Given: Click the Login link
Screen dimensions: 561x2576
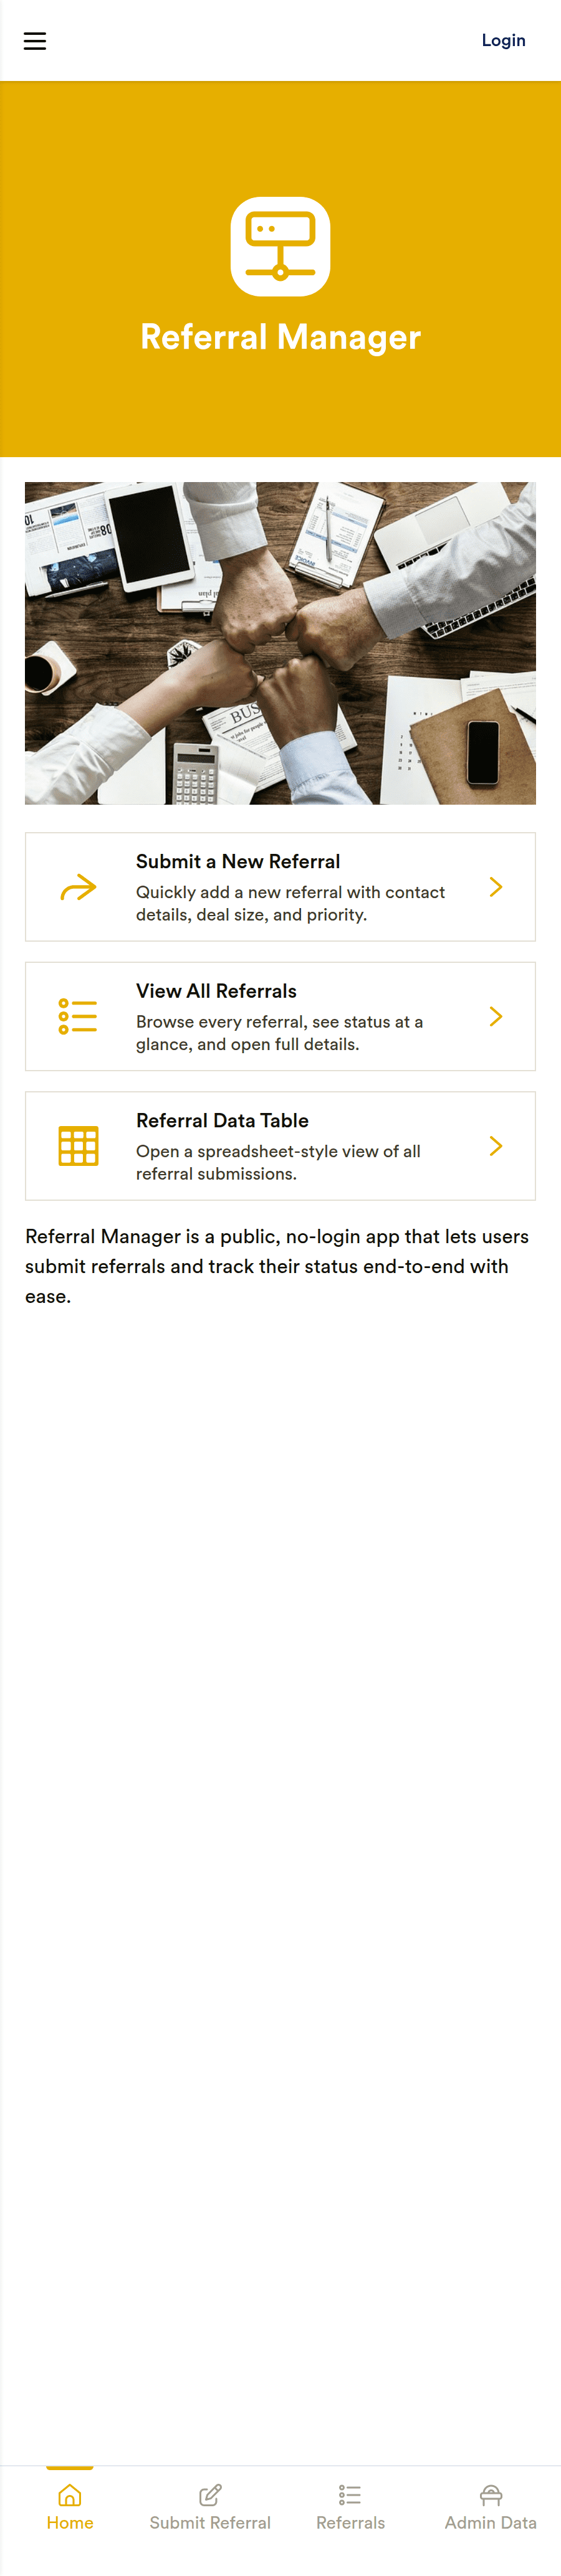Looking at the screenshot, I should (503, 41).
